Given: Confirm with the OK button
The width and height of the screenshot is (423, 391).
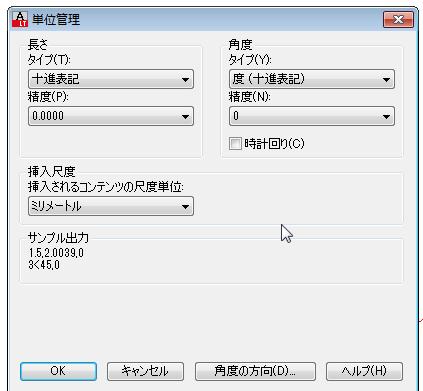Looking at the screenshot, I should coord(58,371).
